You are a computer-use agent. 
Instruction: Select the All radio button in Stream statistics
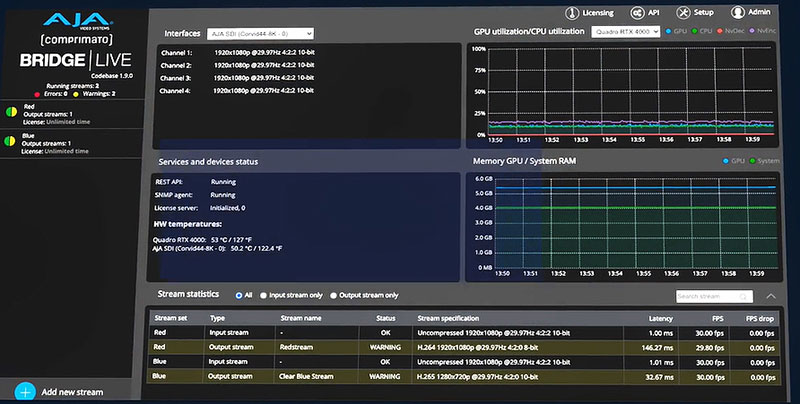[x=238, y=296]
